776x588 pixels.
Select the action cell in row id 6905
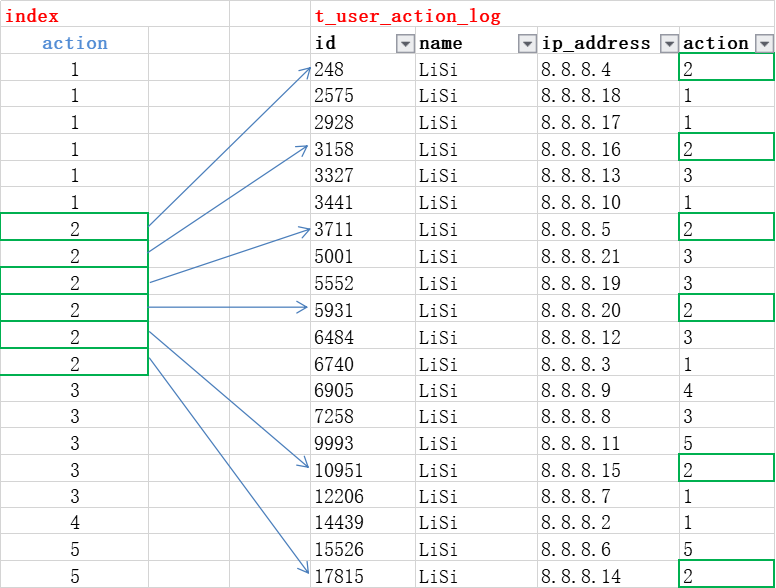[x=727, y=389]
